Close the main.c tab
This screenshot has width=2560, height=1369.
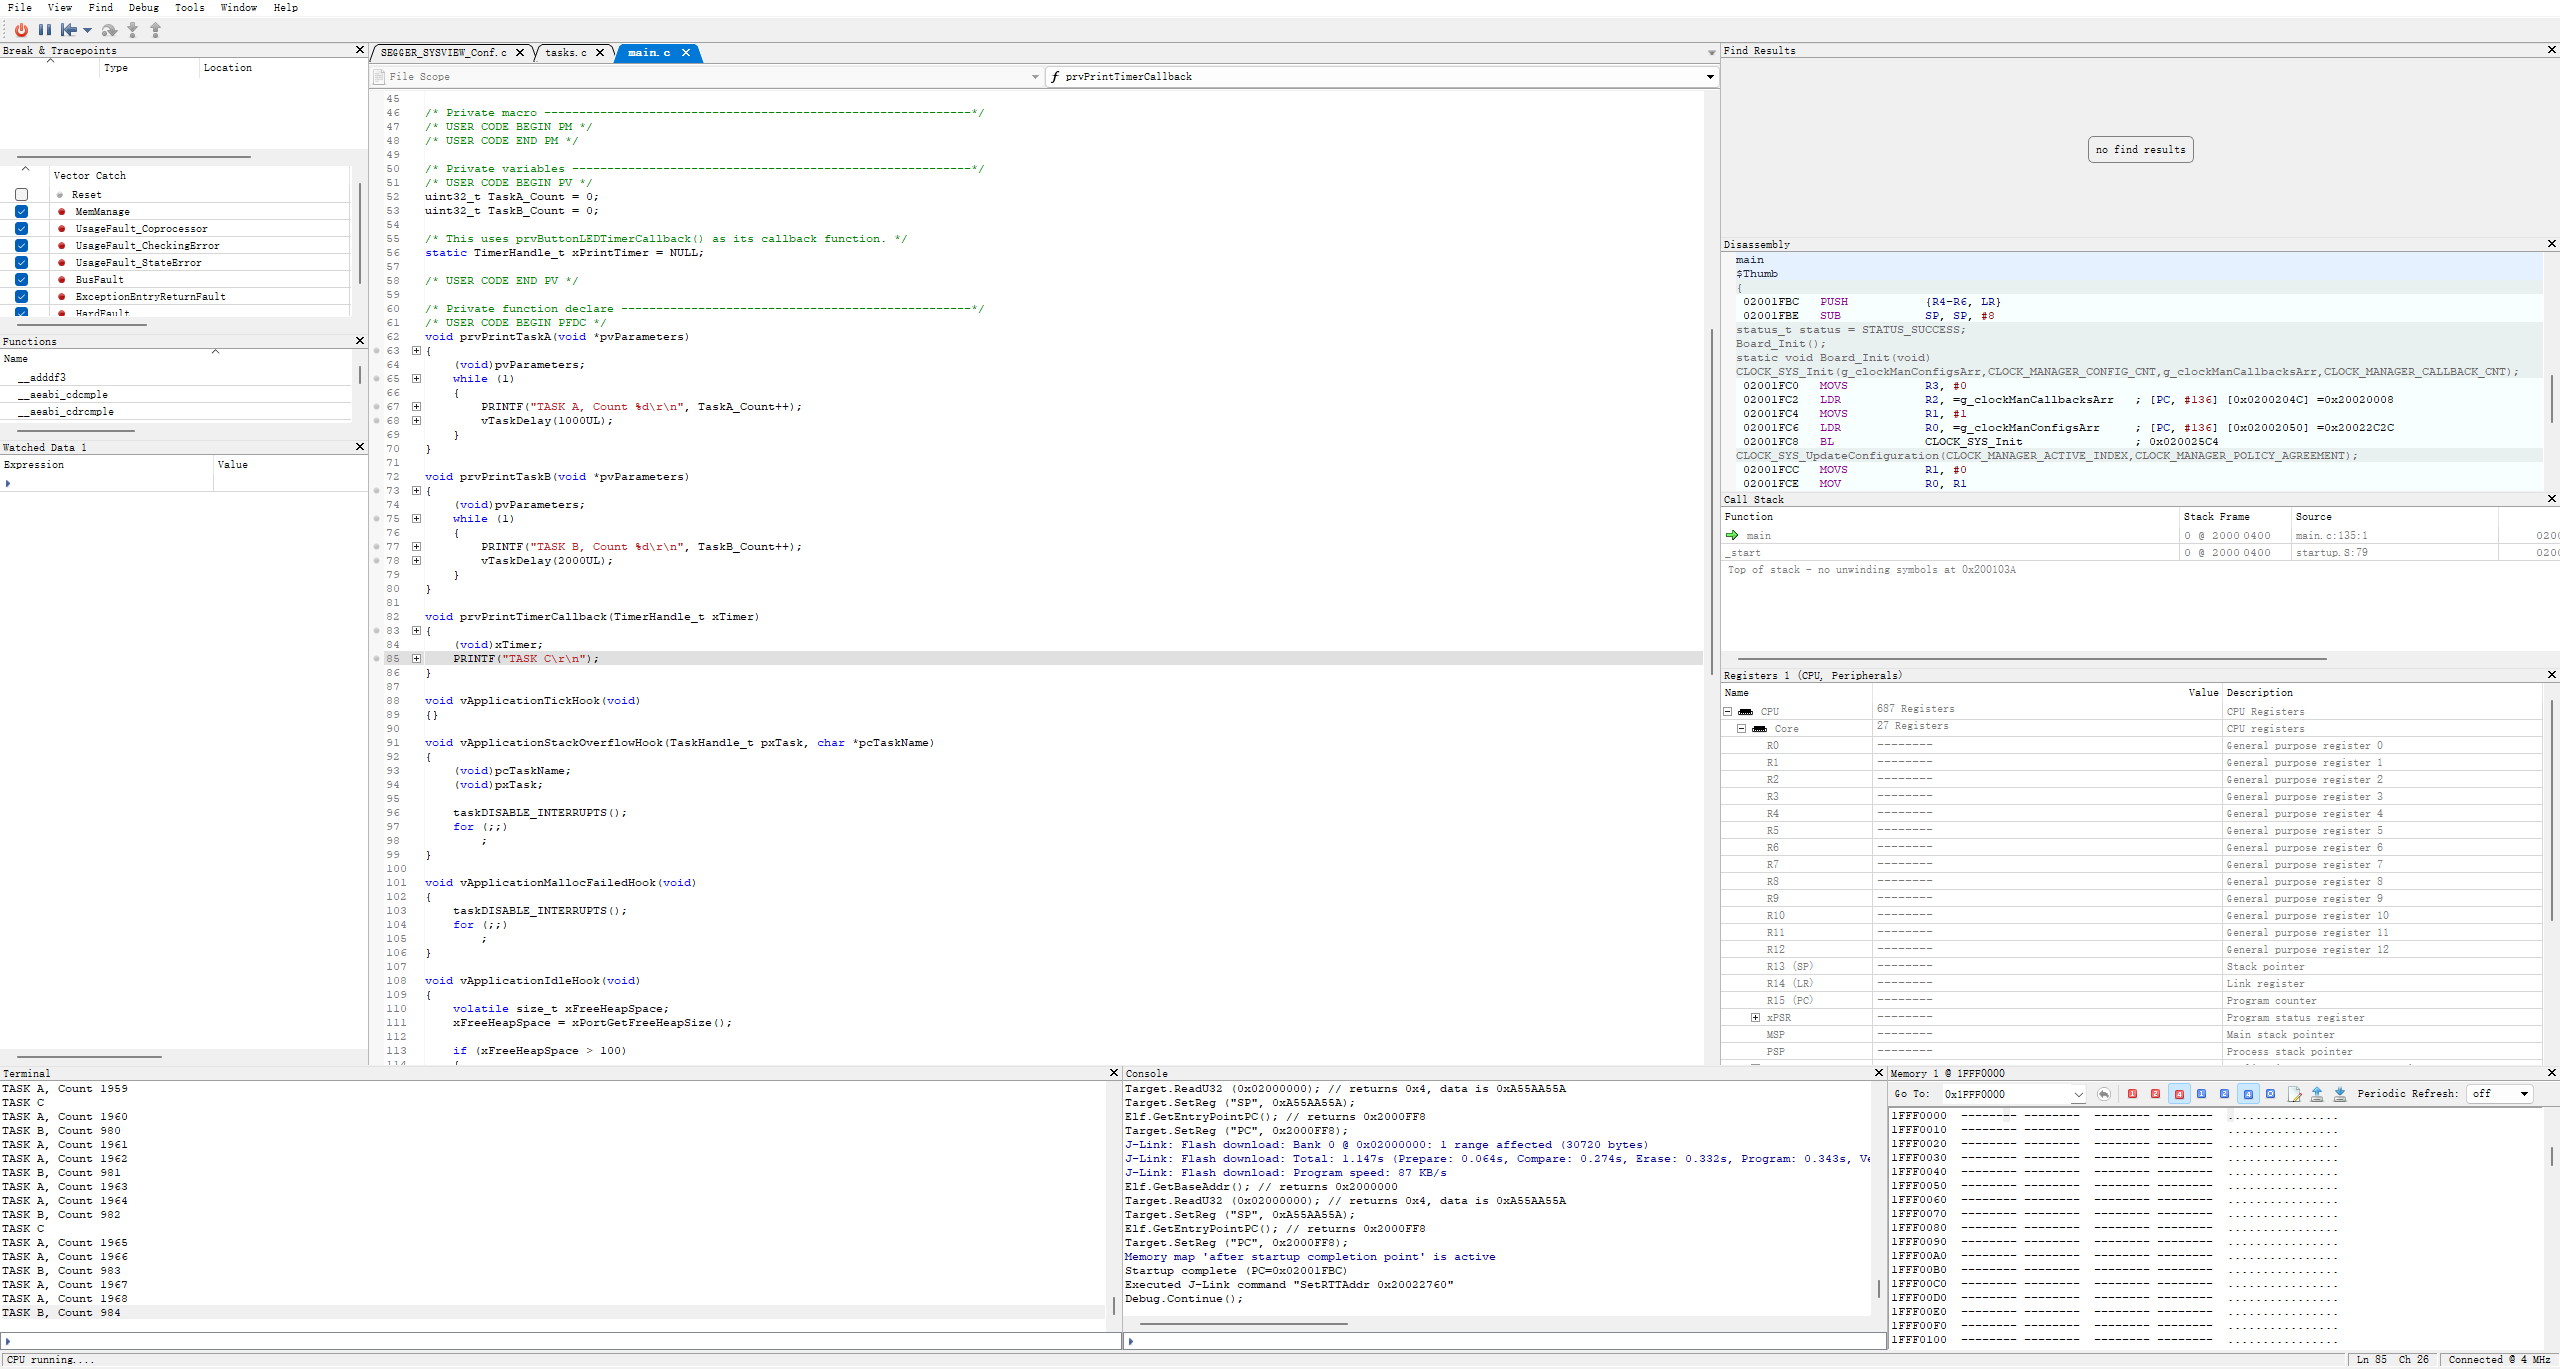686,53
